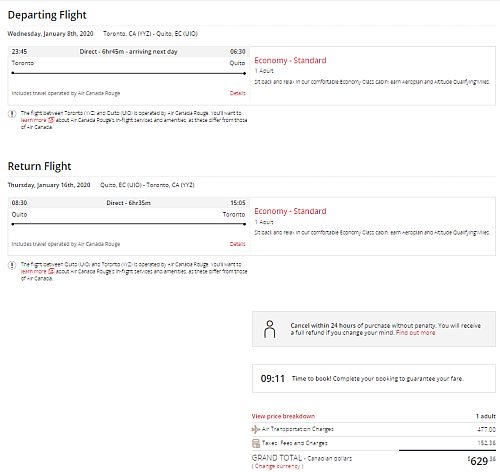Click the person icon in cancellation notice
Image resolution: width=500 pixels, height=472 pixels.
pyautogui.click(x=270, y=329)
